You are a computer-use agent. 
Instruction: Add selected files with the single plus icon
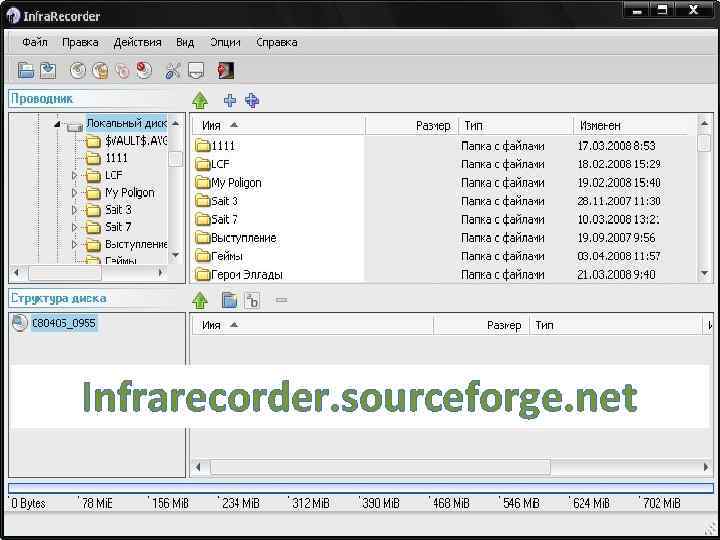[230, 100]
